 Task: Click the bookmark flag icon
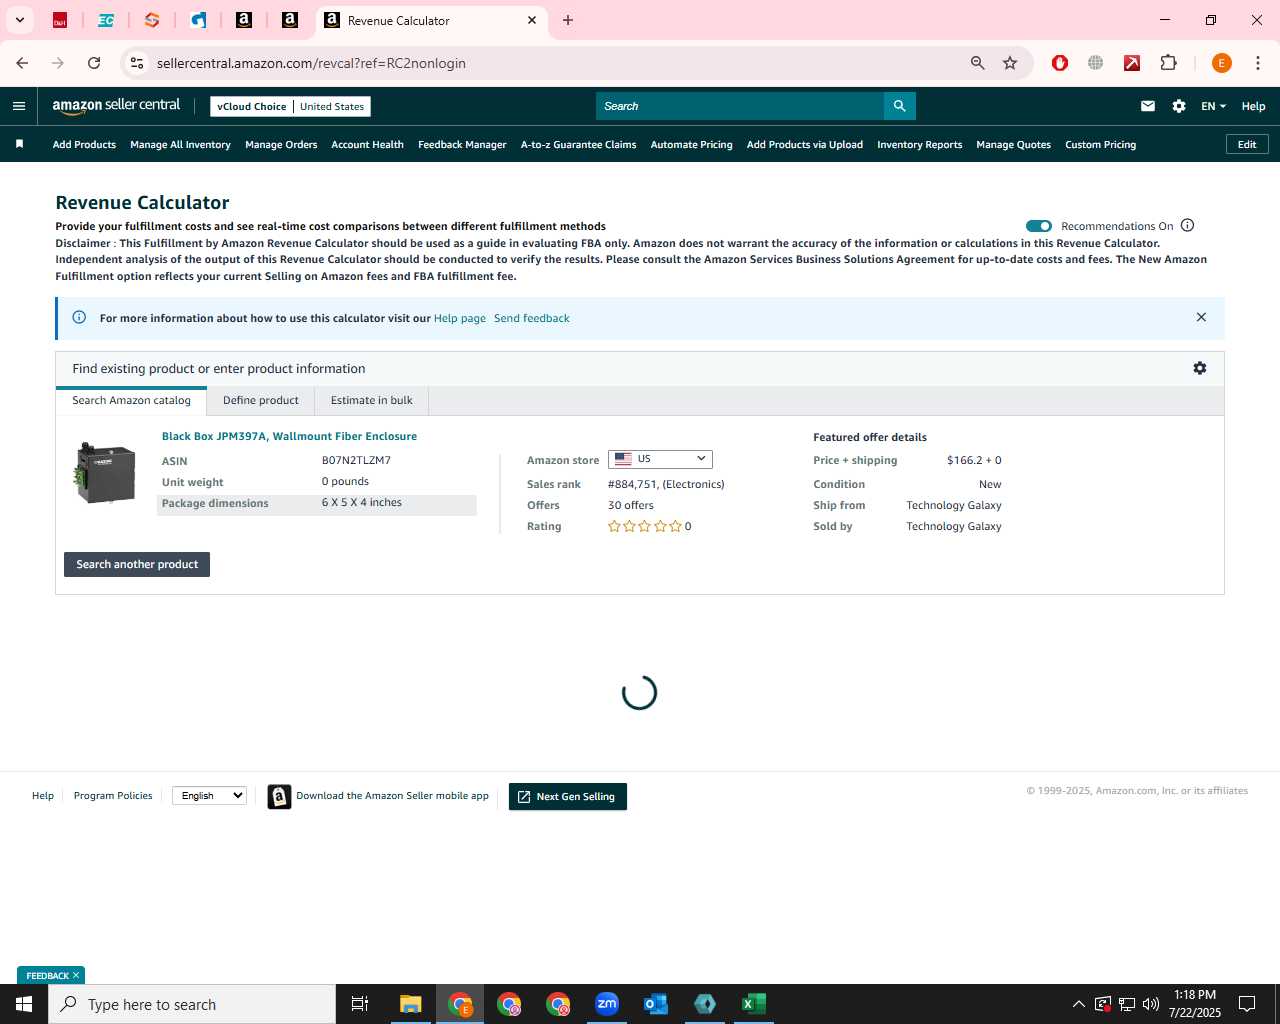tap(19, 144)
